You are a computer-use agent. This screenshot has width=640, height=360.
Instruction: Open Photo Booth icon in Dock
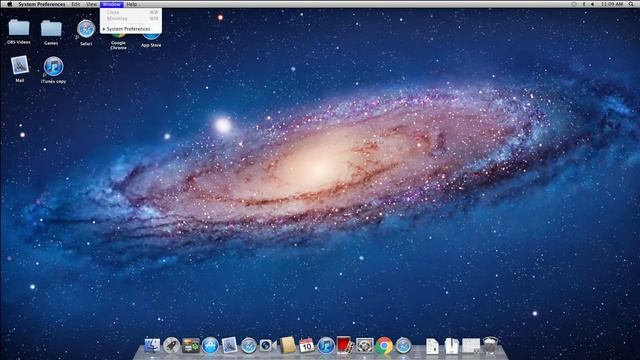(345, 345)
